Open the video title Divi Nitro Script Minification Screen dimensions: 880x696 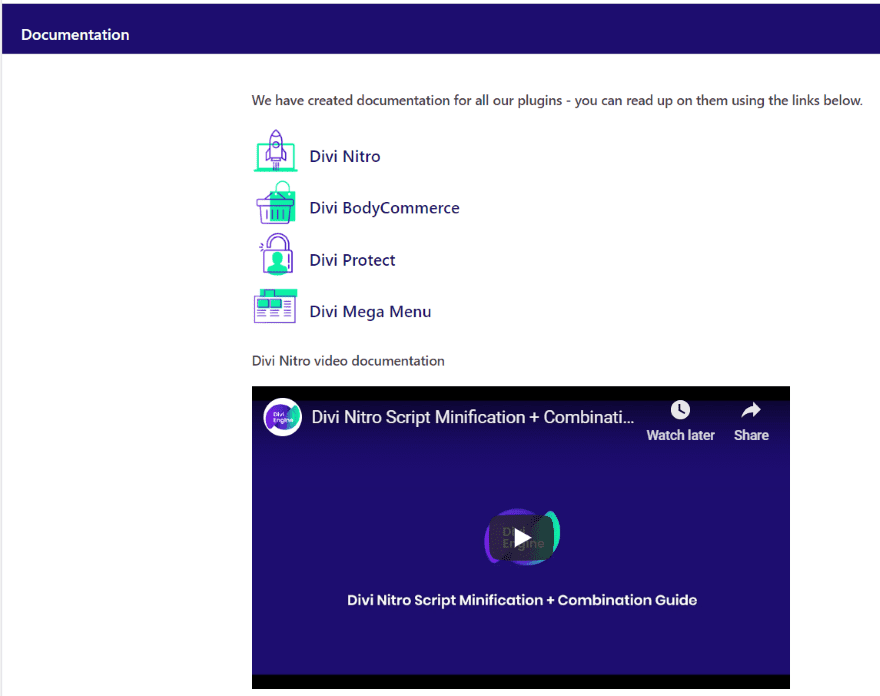click(x=473, y=417)
